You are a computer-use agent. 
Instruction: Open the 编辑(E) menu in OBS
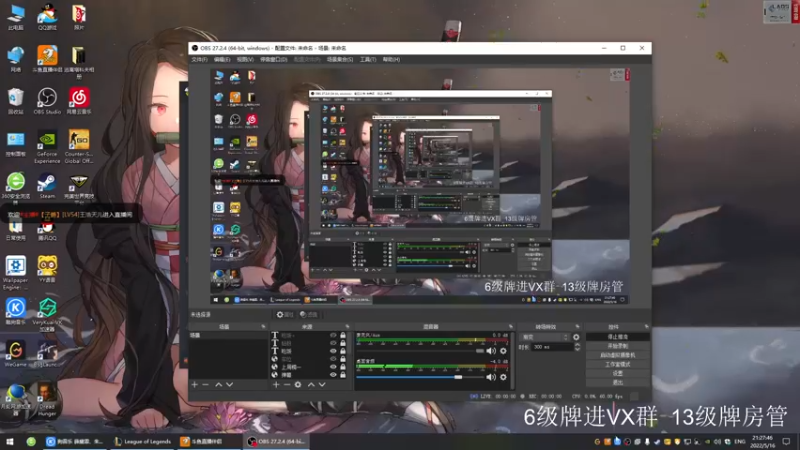222,60
